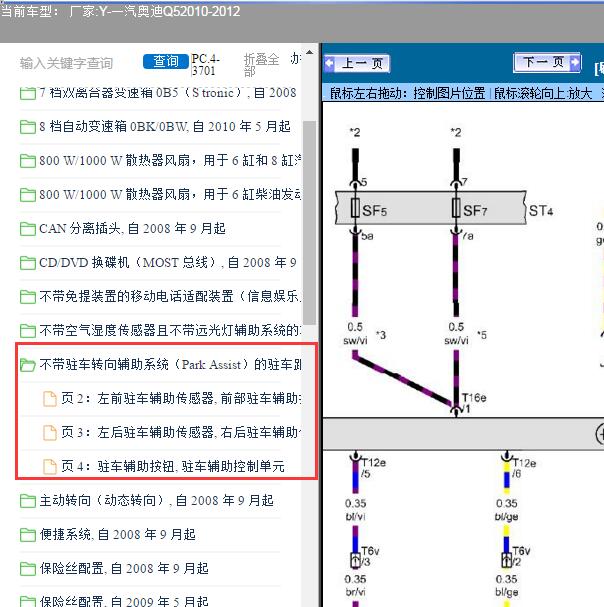Click connector label T12e /5 in diagram
Viewport: 604px width, 607px height.
pyautogui.click(x=374, y=468)
